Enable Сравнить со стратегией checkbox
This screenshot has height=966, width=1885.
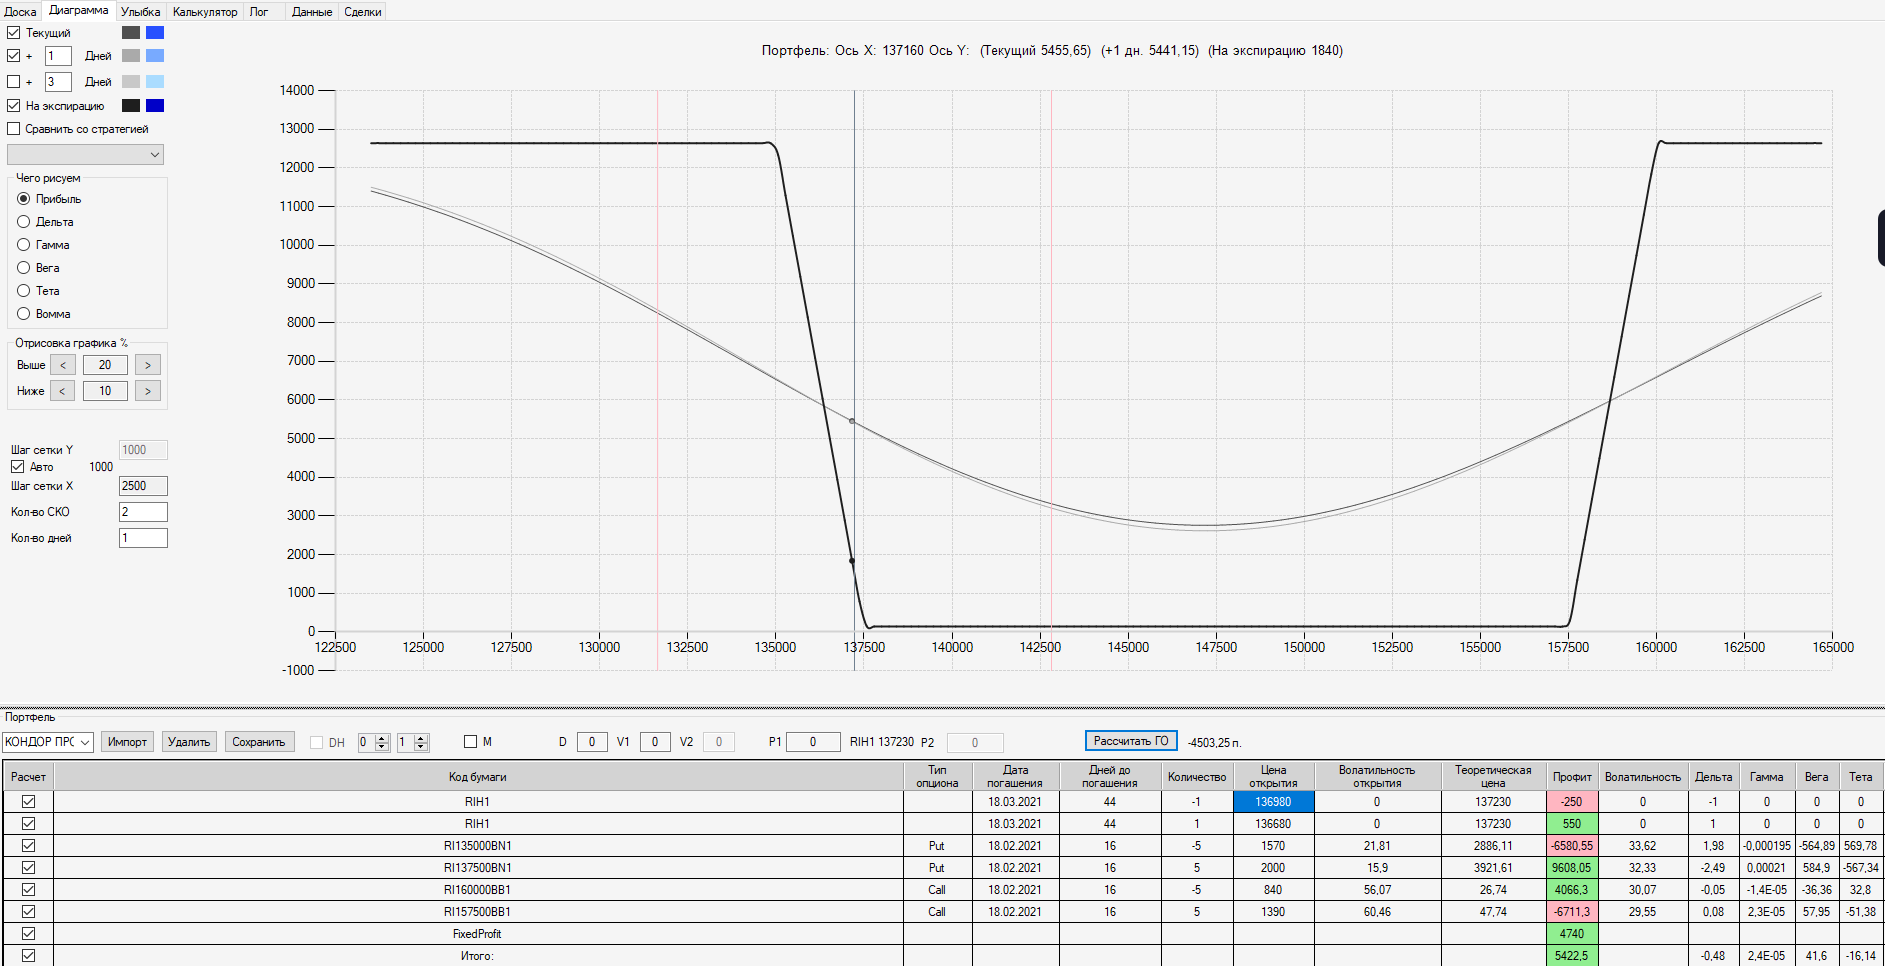(14, 129)
